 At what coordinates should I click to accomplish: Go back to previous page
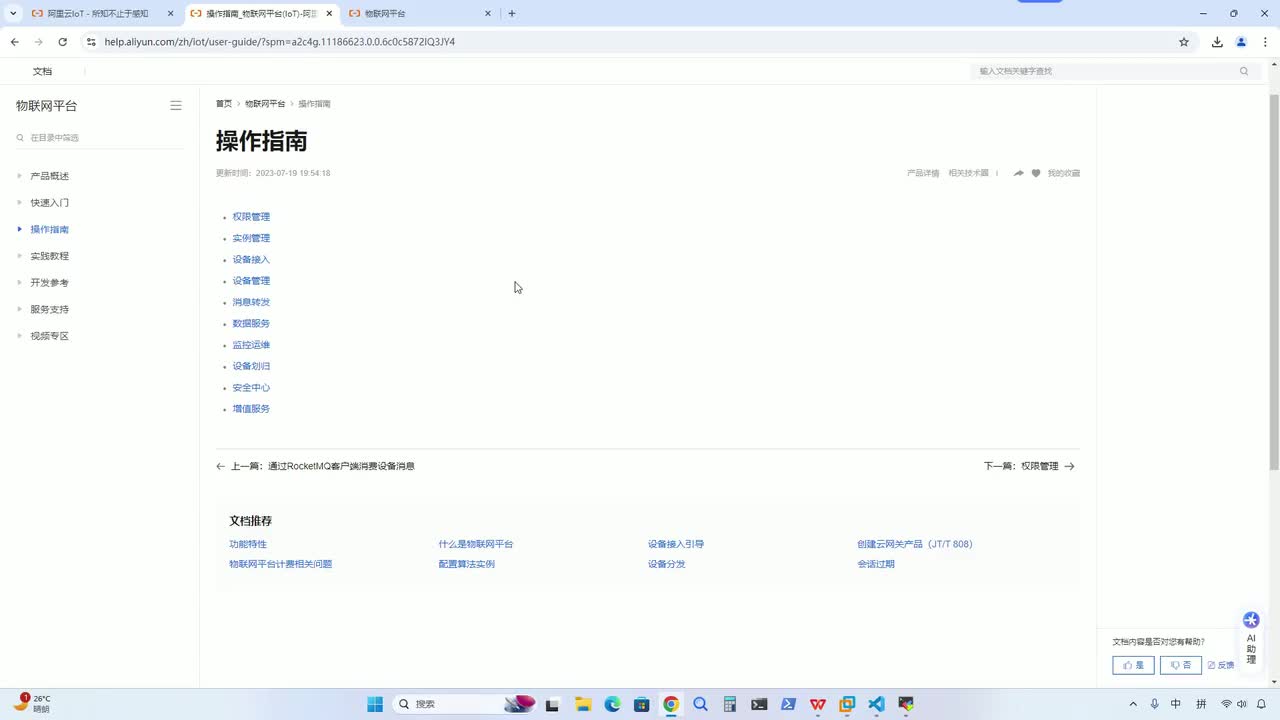(x=15, y=42)
